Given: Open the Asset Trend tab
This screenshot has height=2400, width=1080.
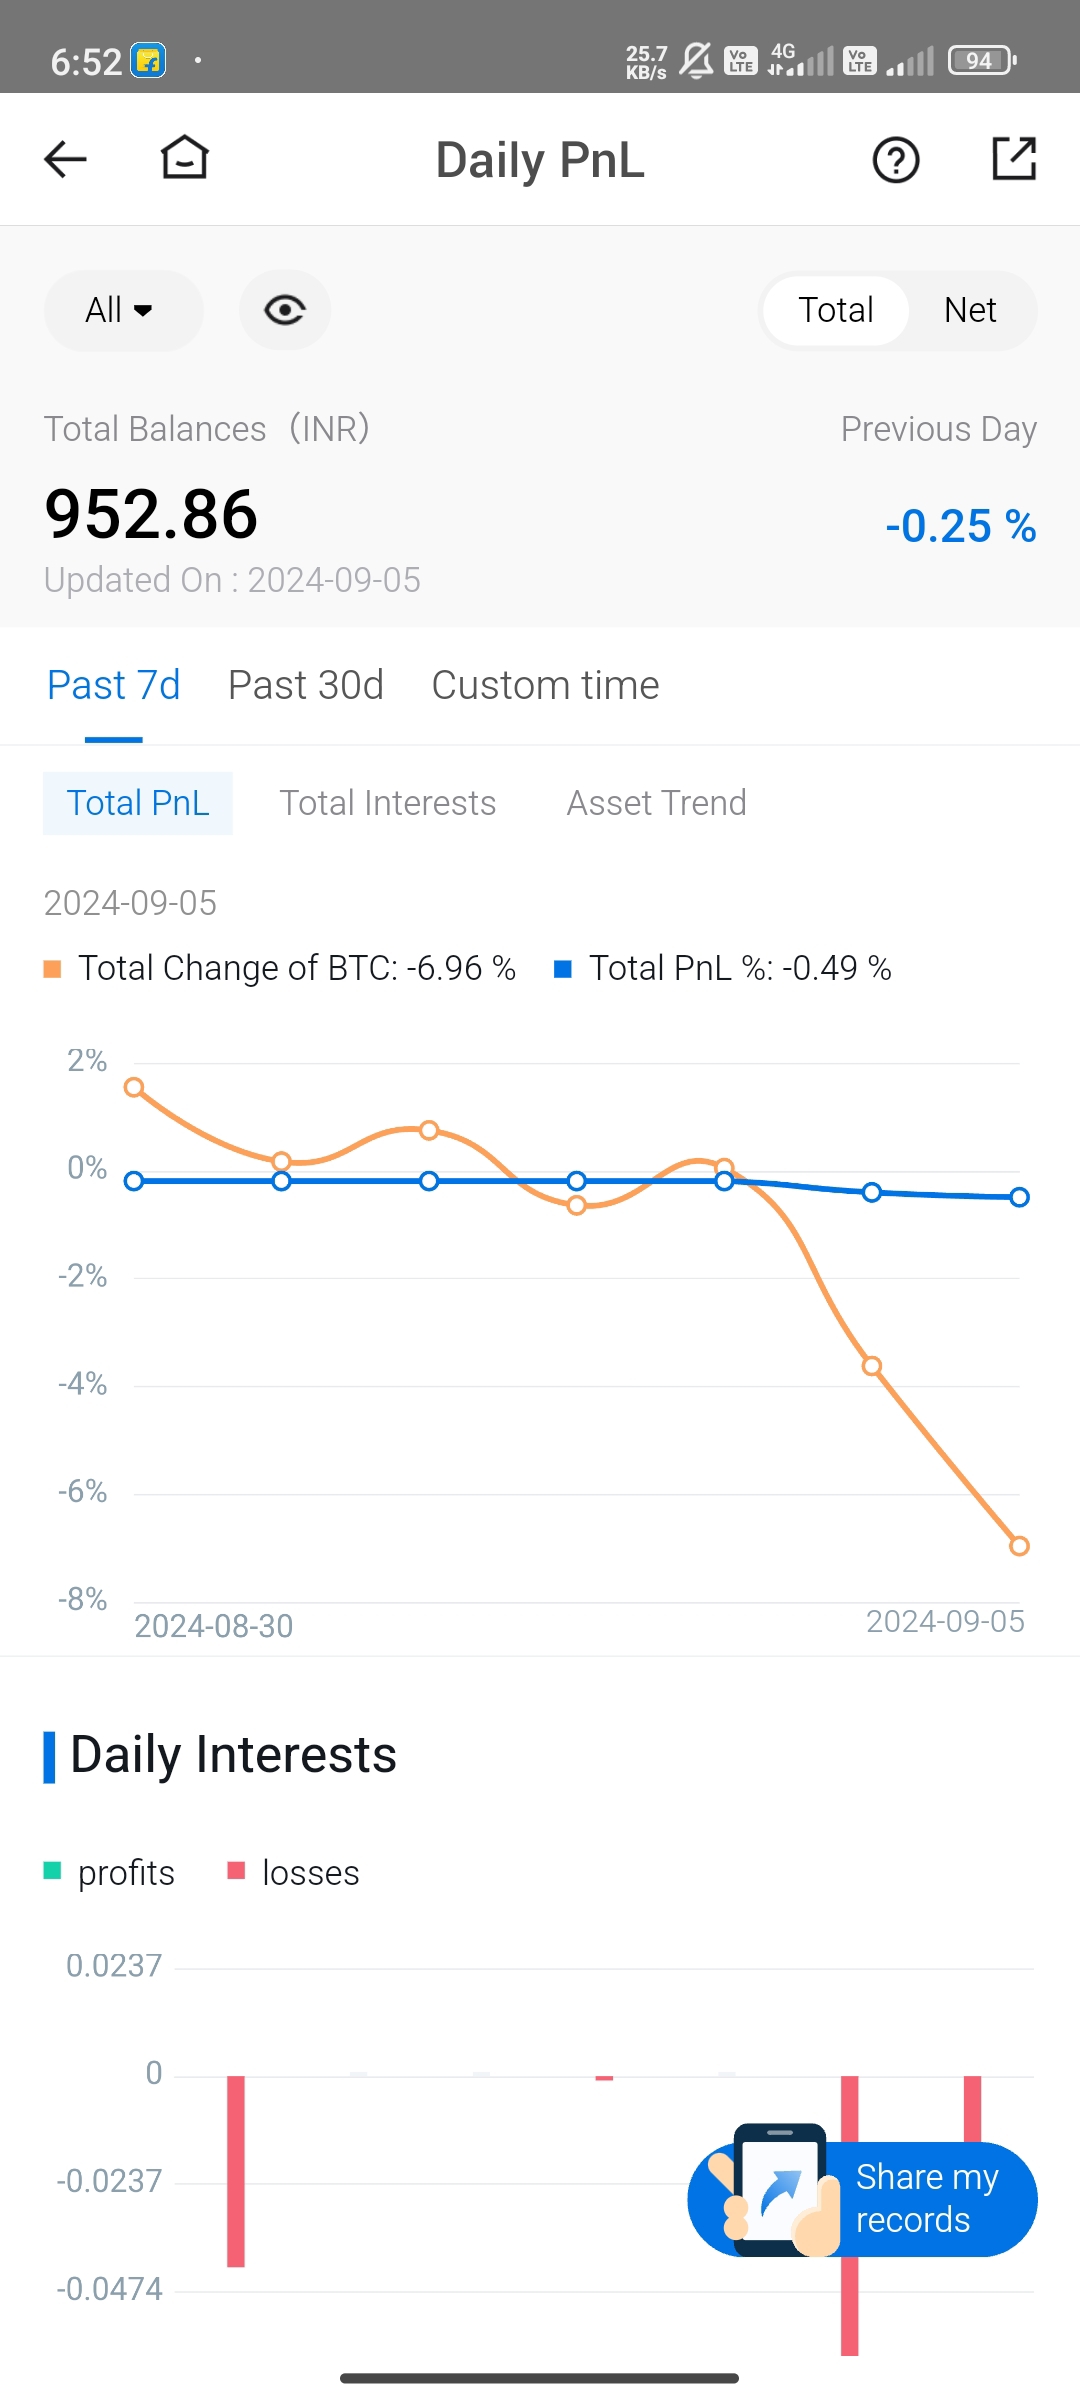Looking at the screenshot, I should coord(656,802).
